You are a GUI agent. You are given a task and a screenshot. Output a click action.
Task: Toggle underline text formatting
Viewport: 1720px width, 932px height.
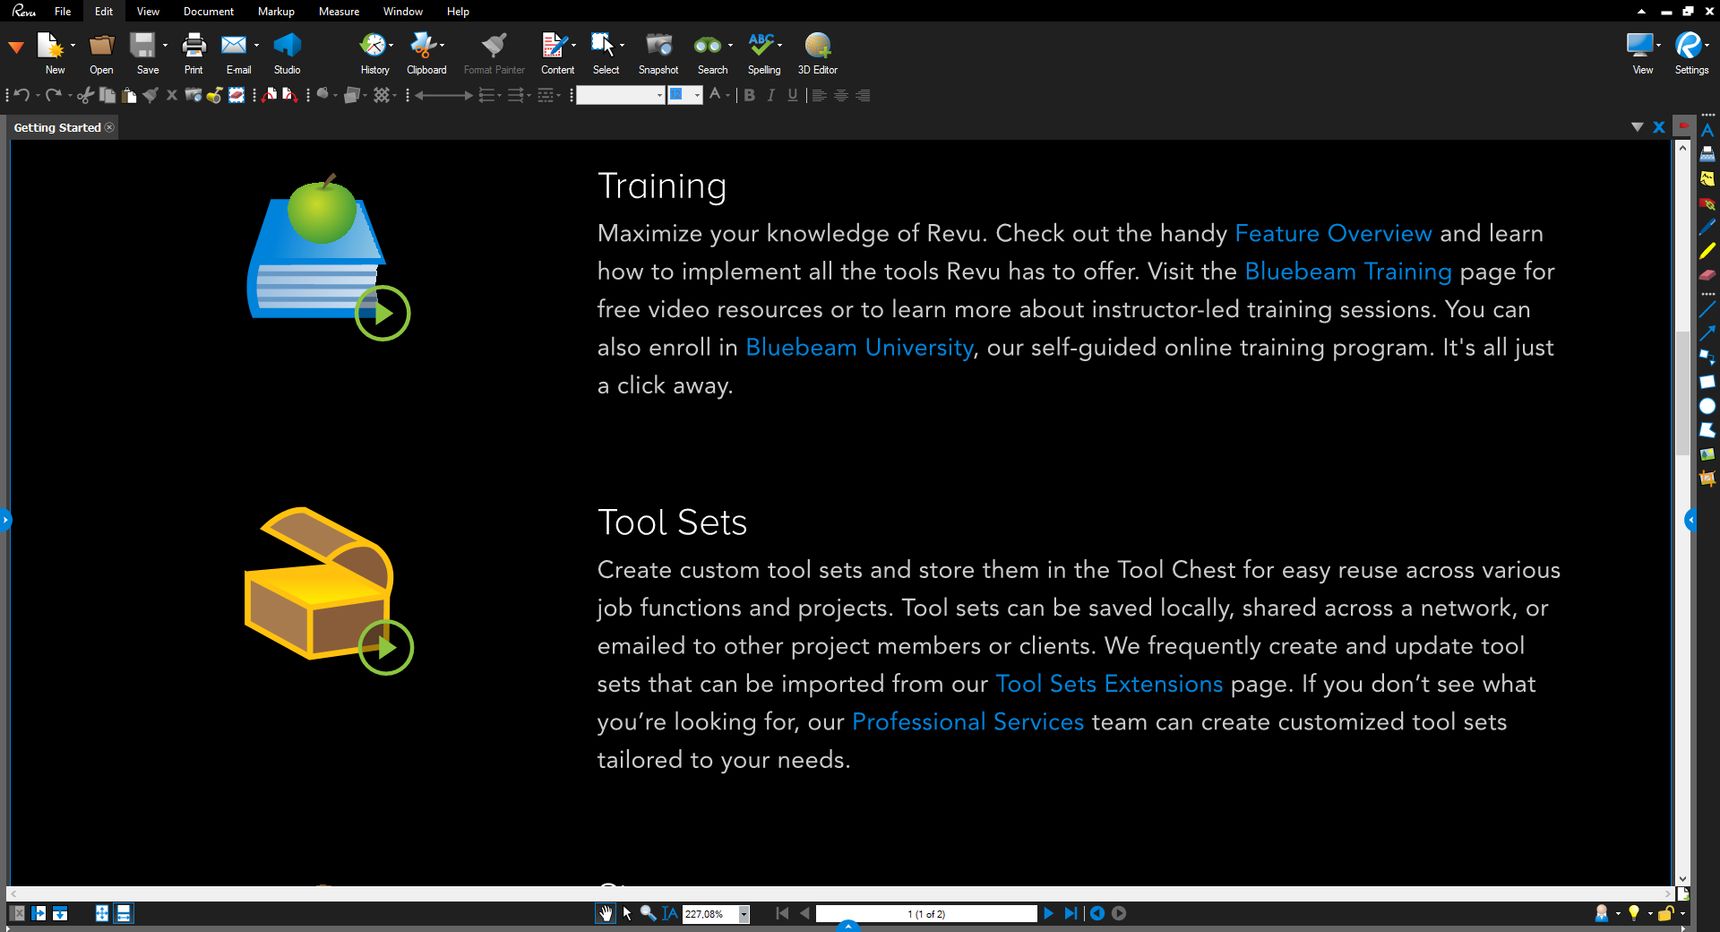coord(793,96)
